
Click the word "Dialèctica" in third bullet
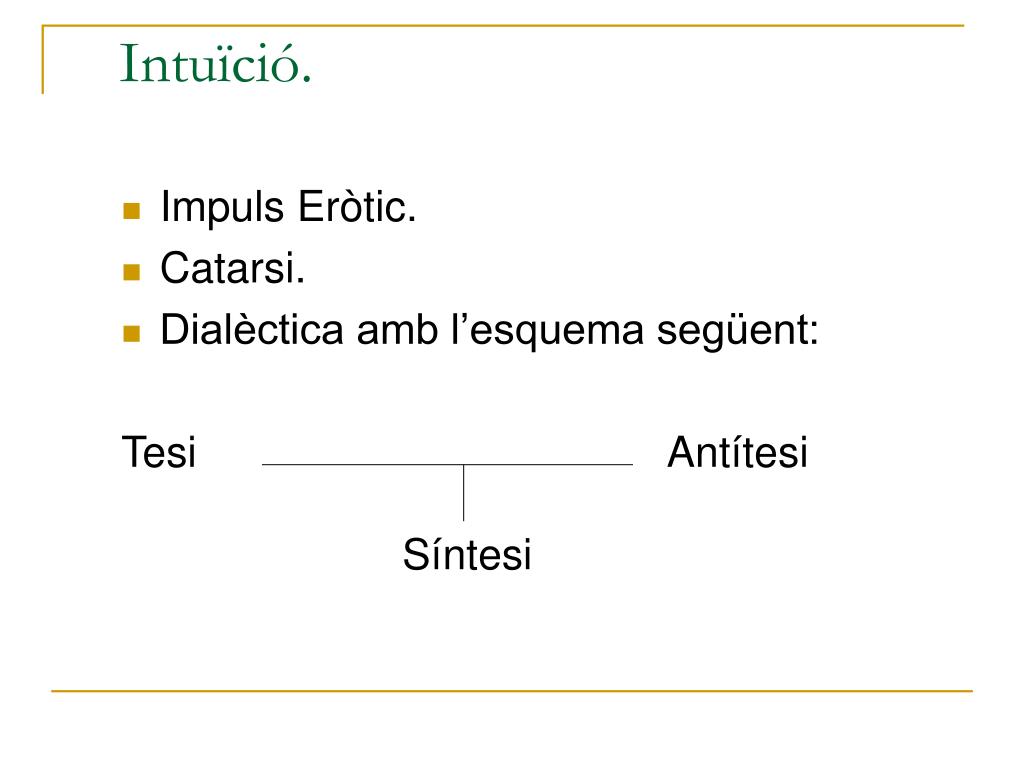coord(252,329)
